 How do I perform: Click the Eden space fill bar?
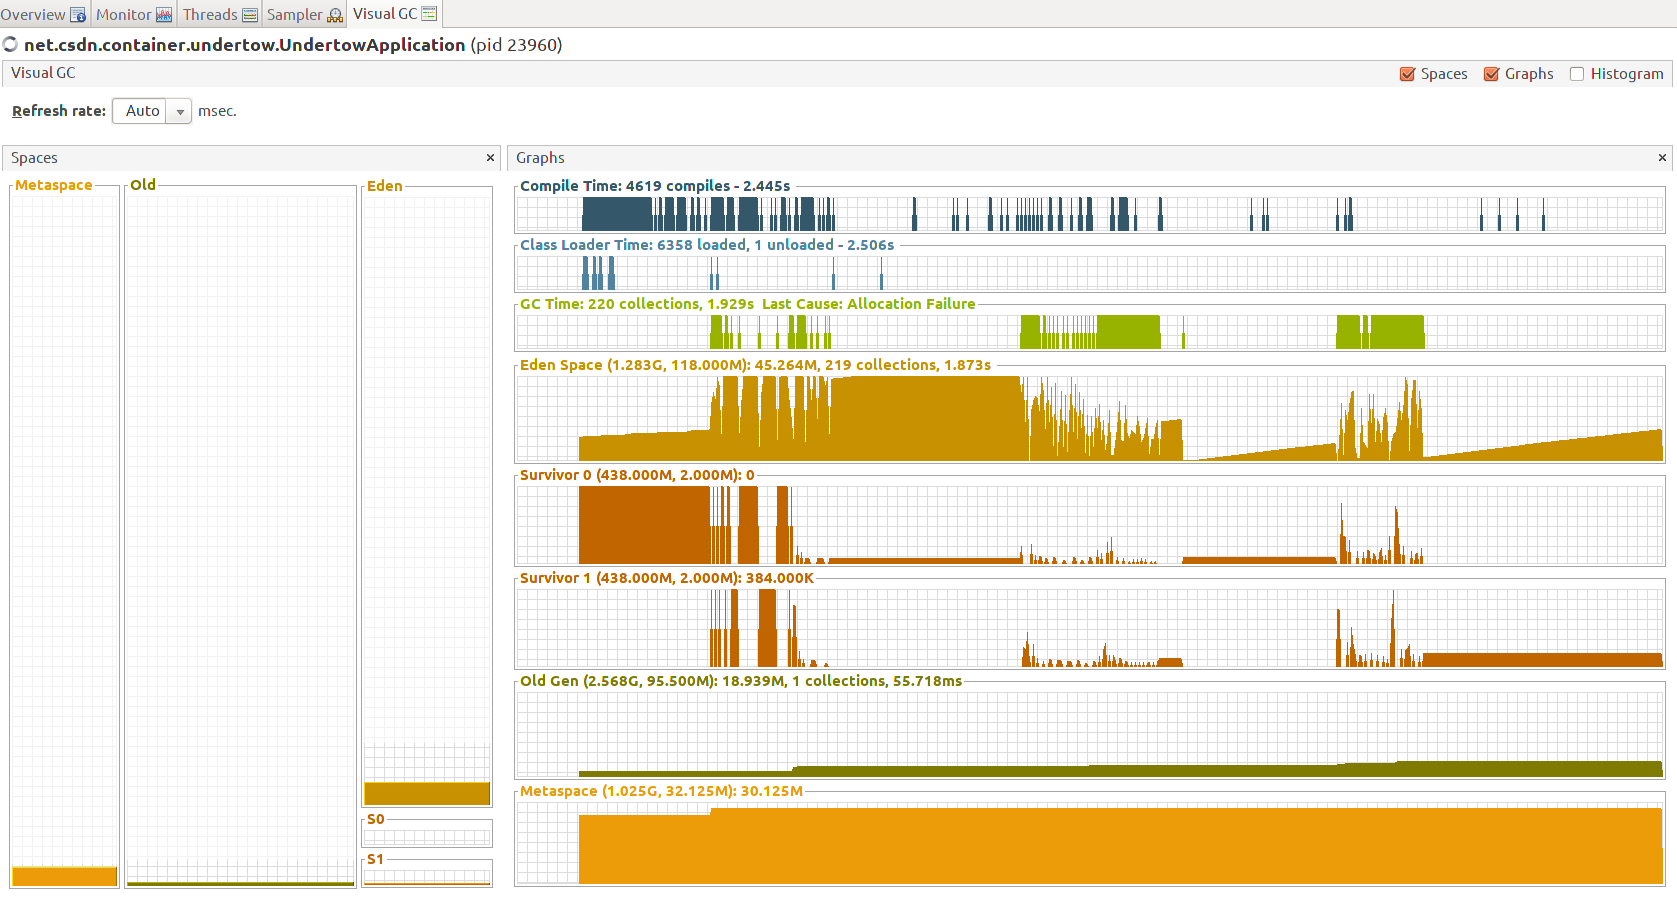[x=427, y=793]
